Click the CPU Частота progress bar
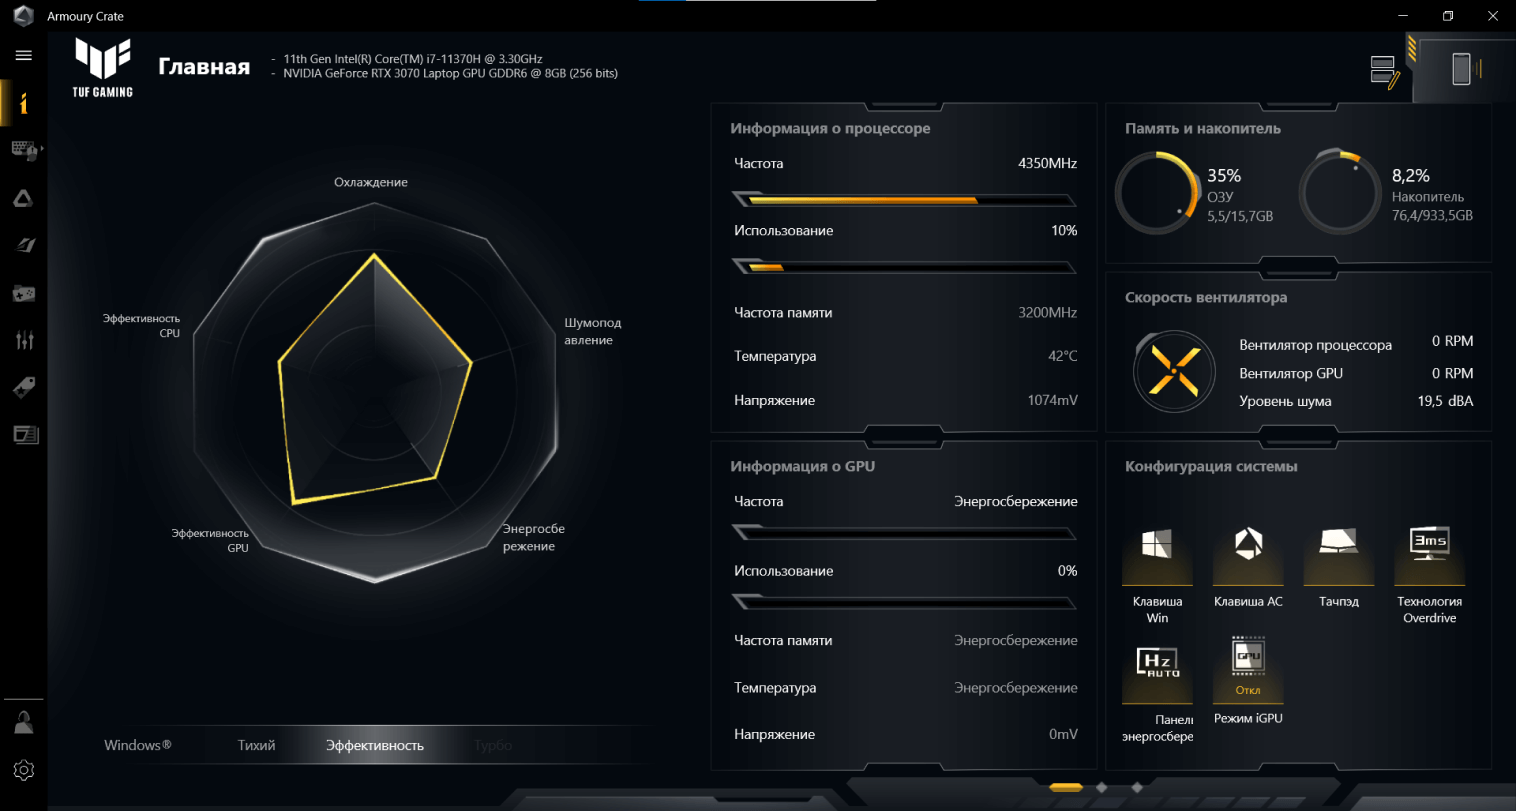 pyautogui.click(x=904, y=200)
